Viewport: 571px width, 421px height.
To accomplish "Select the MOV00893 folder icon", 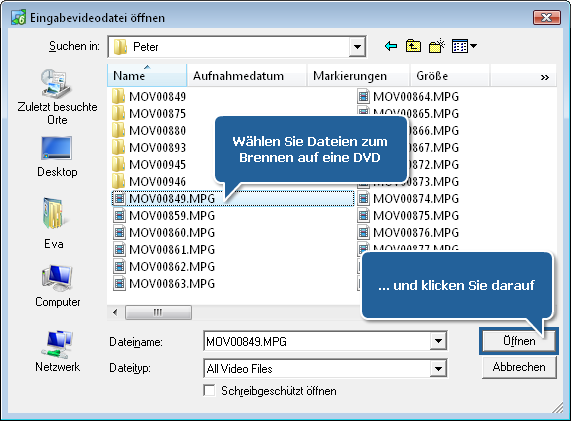I will [x=119, y=147].
